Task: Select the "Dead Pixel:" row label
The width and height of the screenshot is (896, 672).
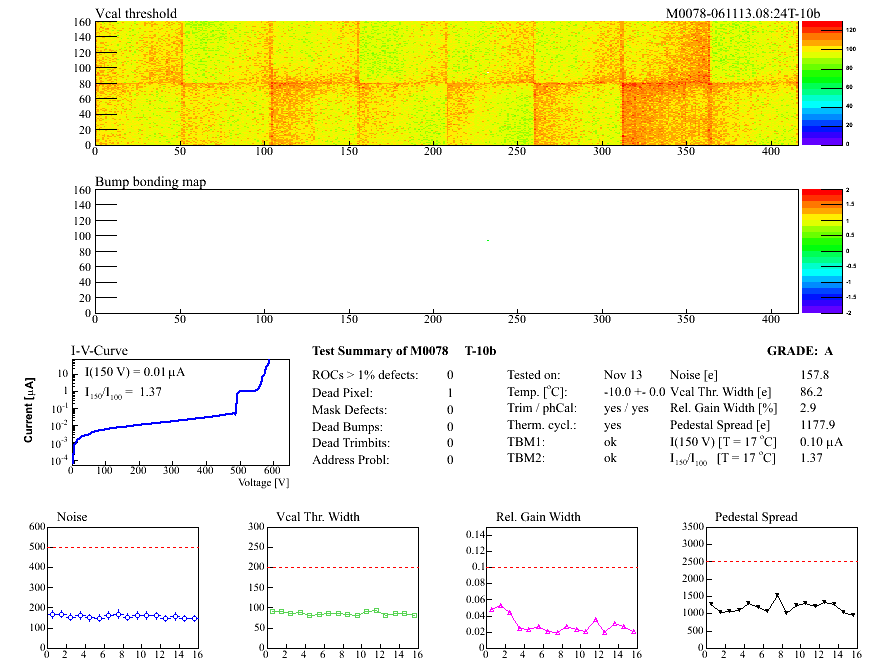Action: pyautogui.click(x=342, y=393)
